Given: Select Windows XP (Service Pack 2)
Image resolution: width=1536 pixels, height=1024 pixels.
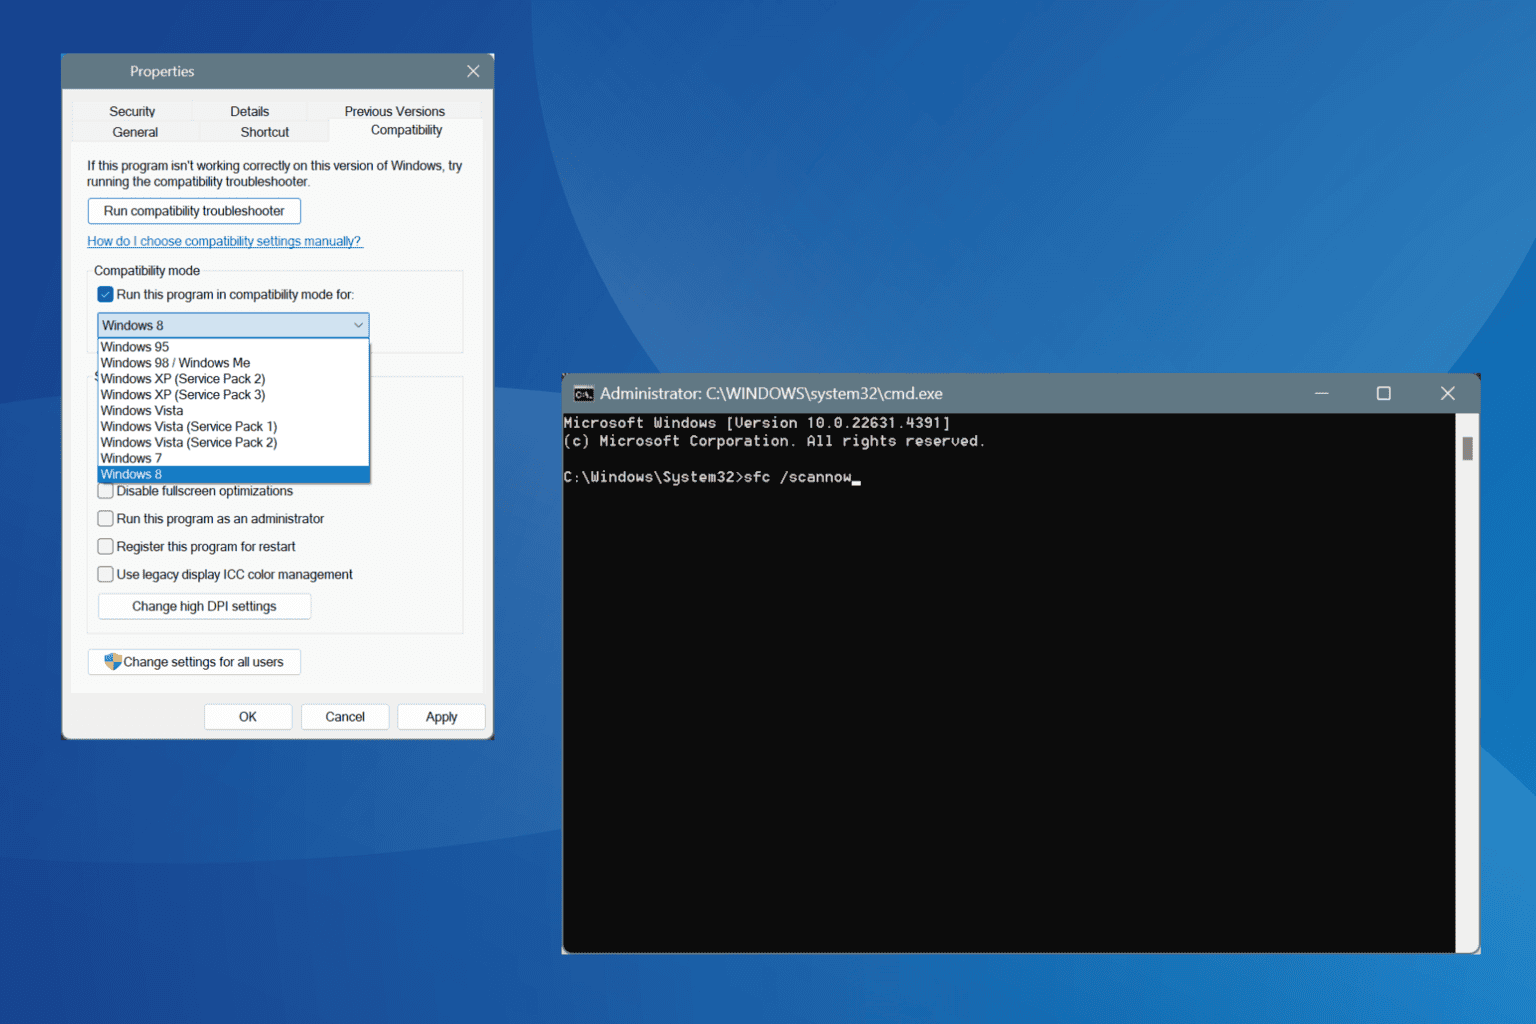Looking at the screenshot, I should 233,379.
